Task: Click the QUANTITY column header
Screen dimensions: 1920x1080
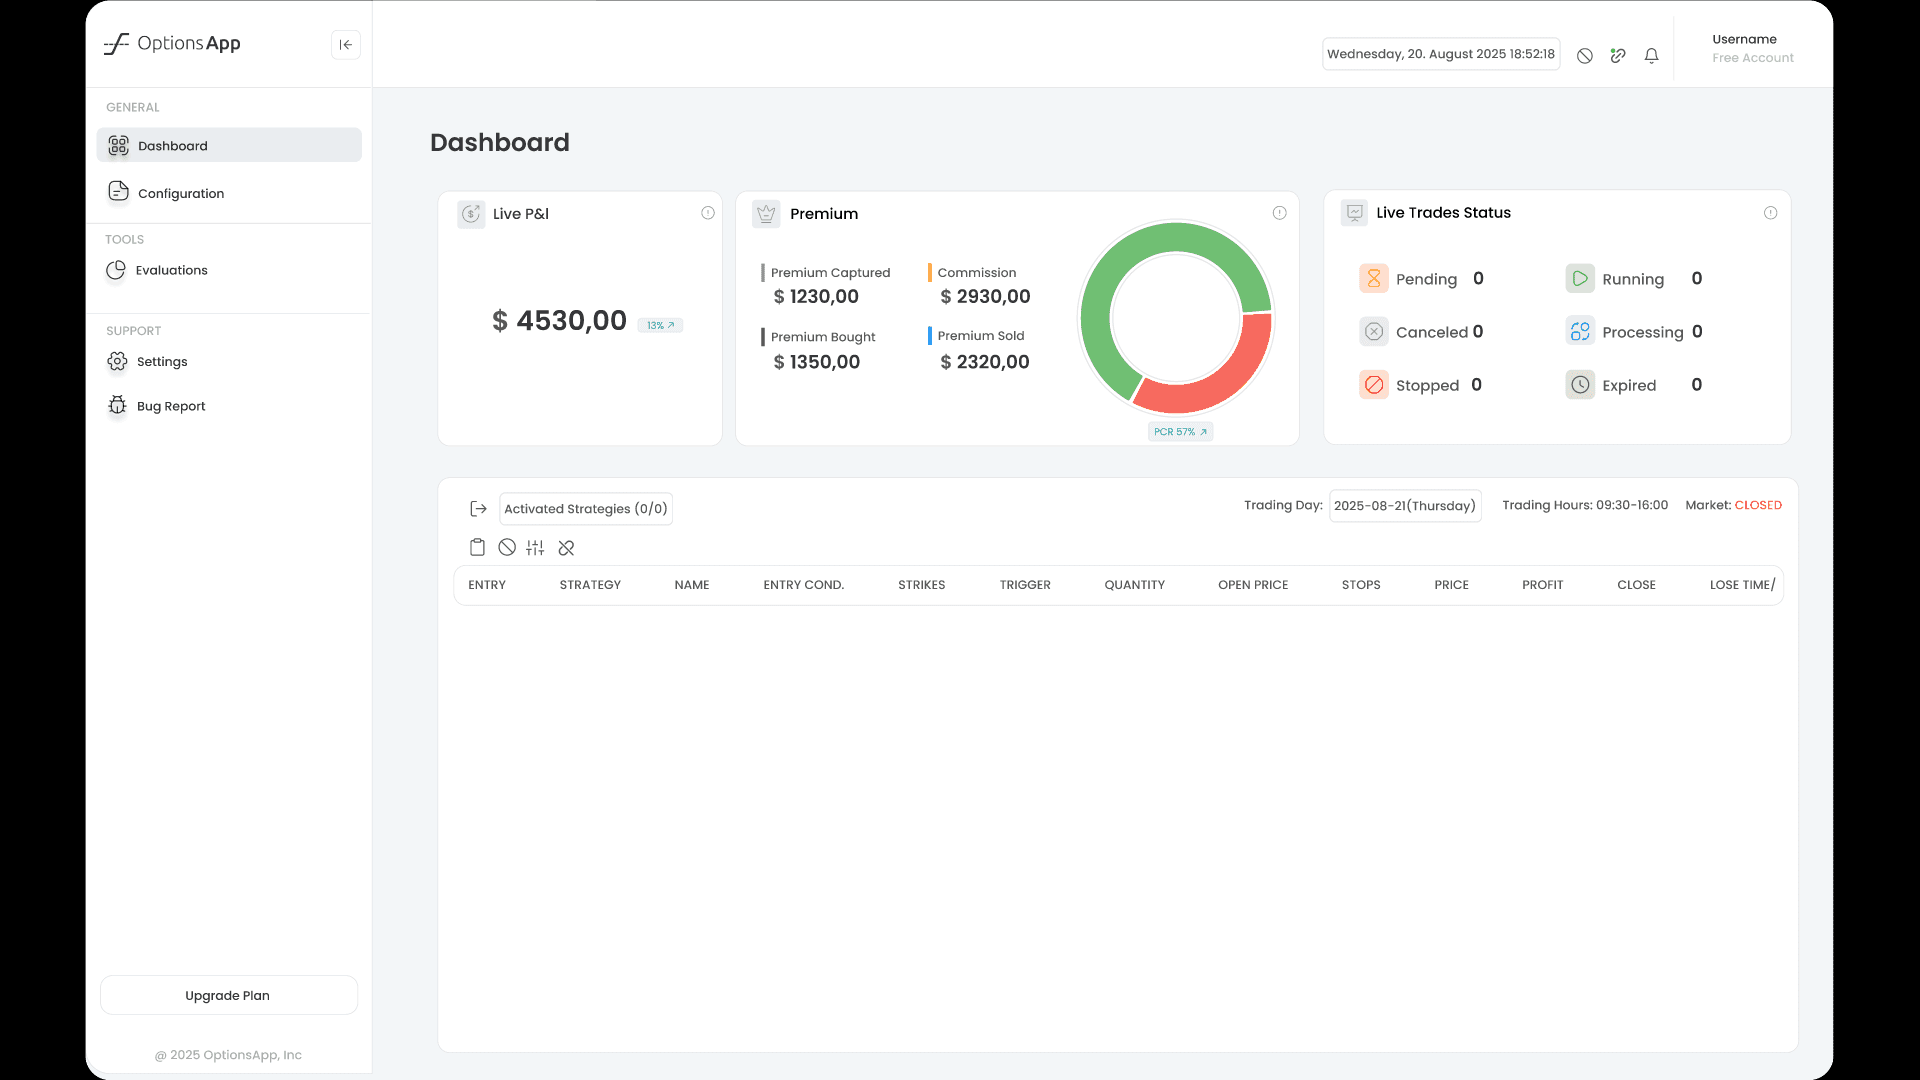Action: coord(1135,585)
